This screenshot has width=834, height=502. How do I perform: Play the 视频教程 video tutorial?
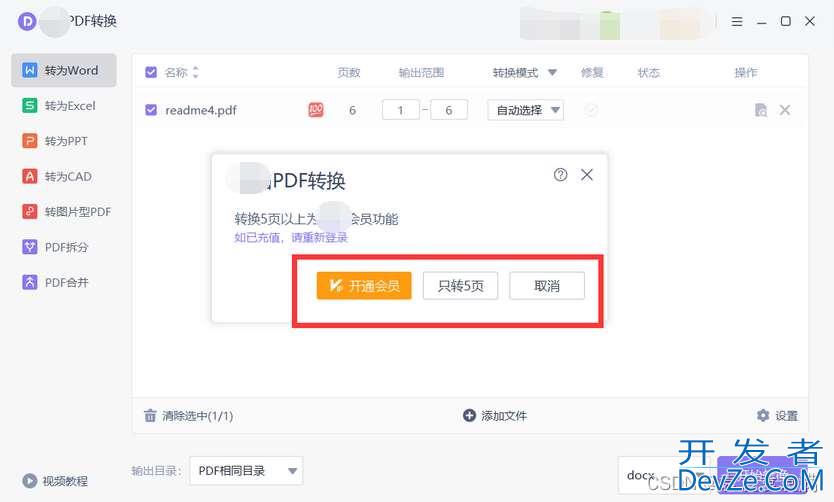coord(30,481)
